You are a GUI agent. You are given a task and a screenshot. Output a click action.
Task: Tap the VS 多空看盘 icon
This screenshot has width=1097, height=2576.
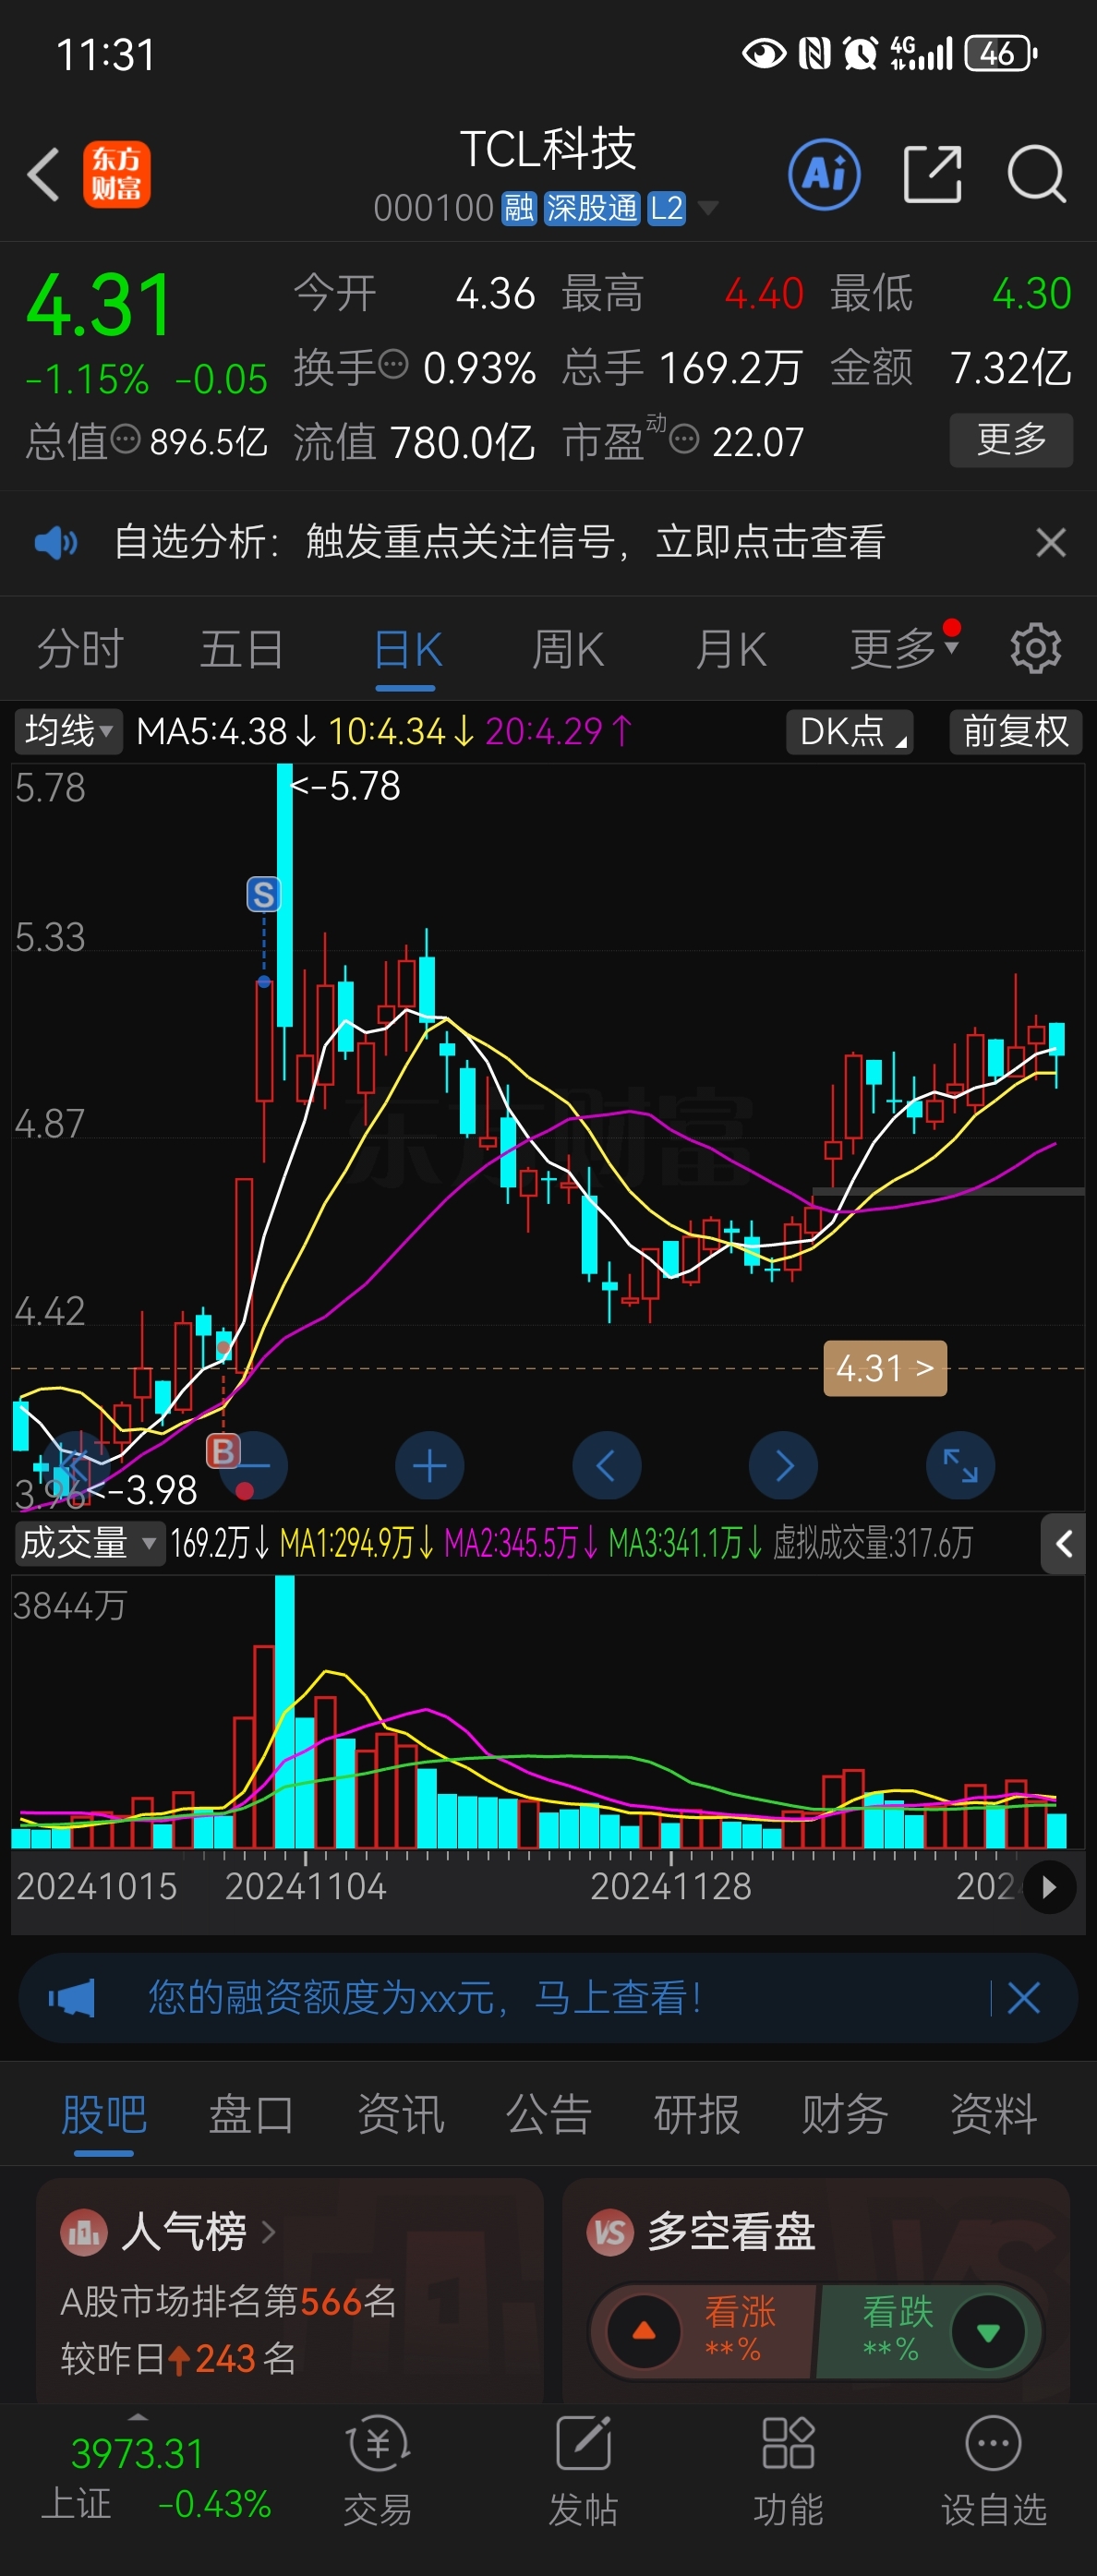[x=610, y=2232]
